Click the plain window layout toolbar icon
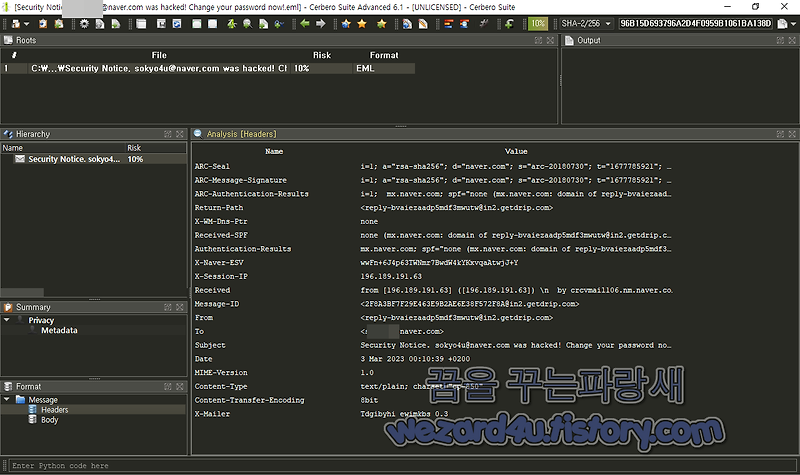 [x=141, y=23]
